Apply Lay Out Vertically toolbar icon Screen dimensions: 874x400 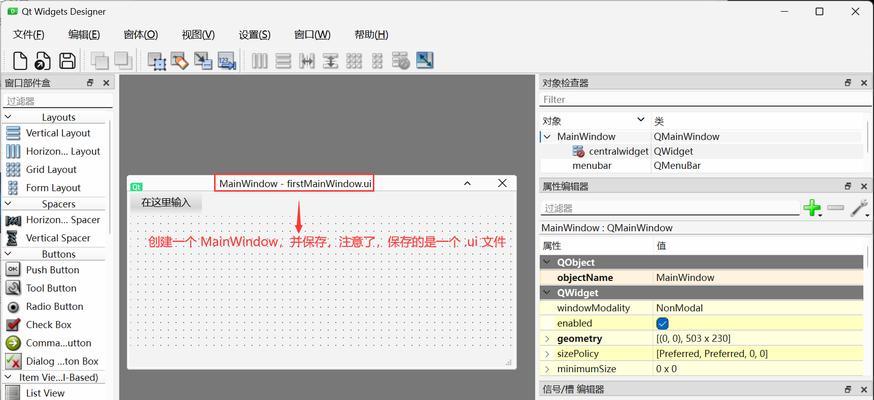coord(283,60)
